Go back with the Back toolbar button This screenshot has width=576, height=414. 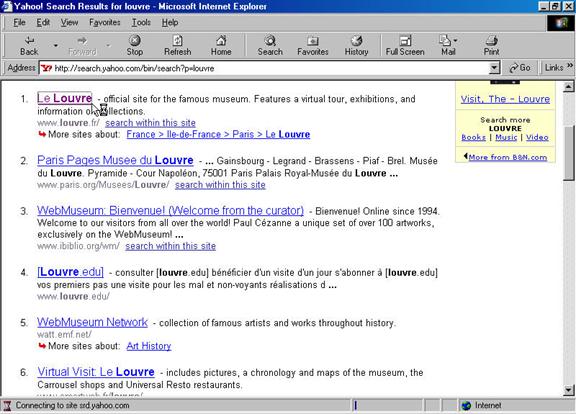29,46
